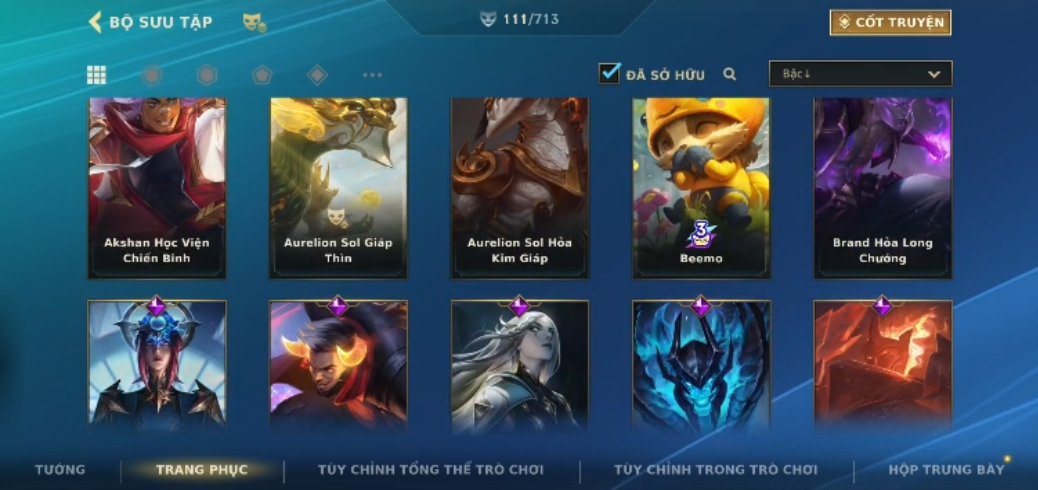The height and width of the screenshot is (490, 1038).
Task: Open Tùy Chỉnh Tổng Thể Trò Chơi tab
Action: coord(431,470)
